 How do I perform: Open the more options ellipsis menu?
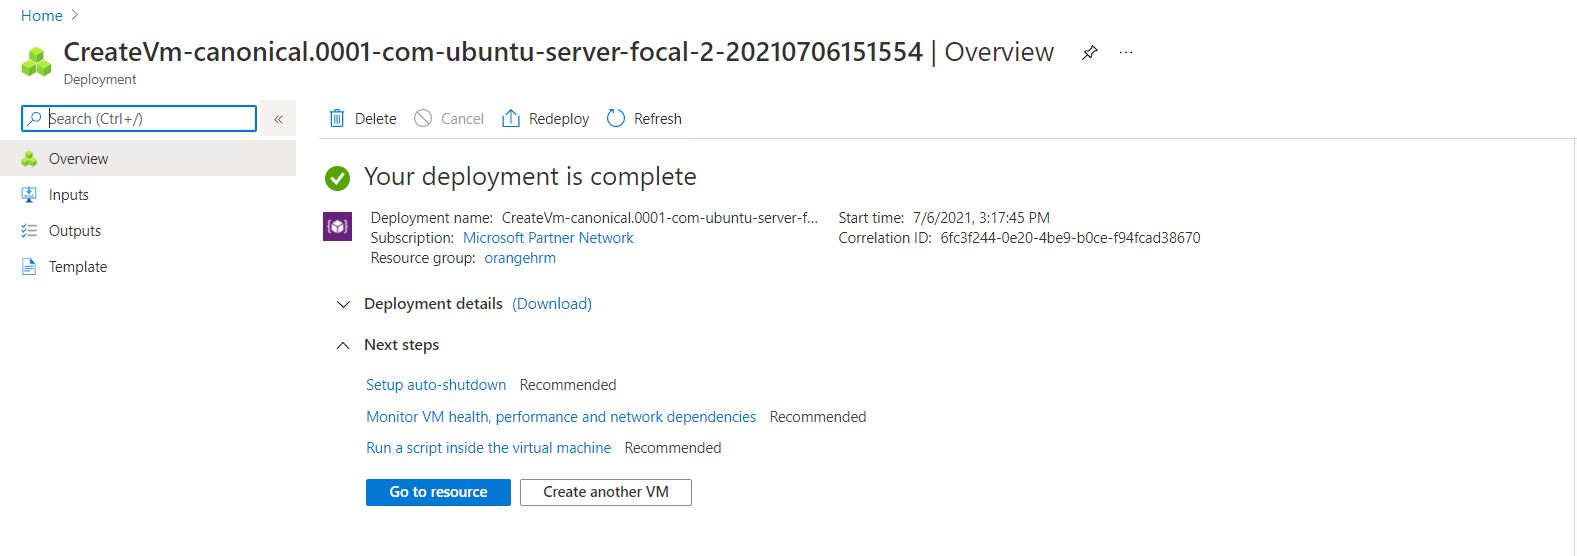coord(1126,53)
